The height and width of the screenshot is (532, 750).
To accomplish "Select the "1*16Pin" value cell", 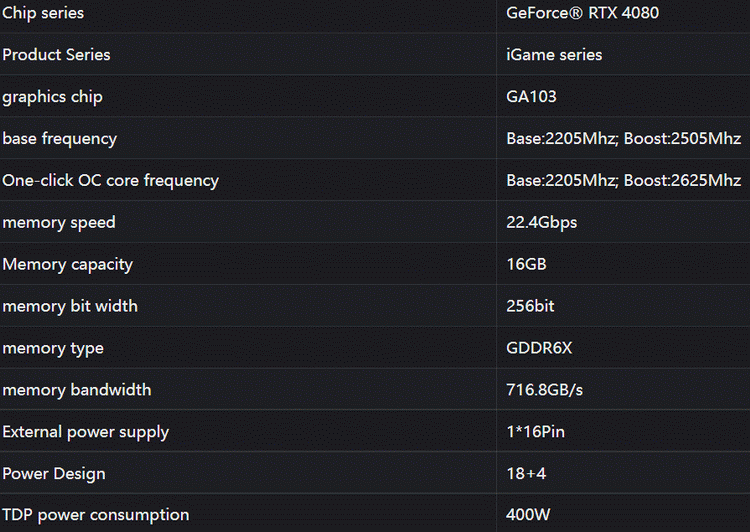I will click(x=536, y=432).
